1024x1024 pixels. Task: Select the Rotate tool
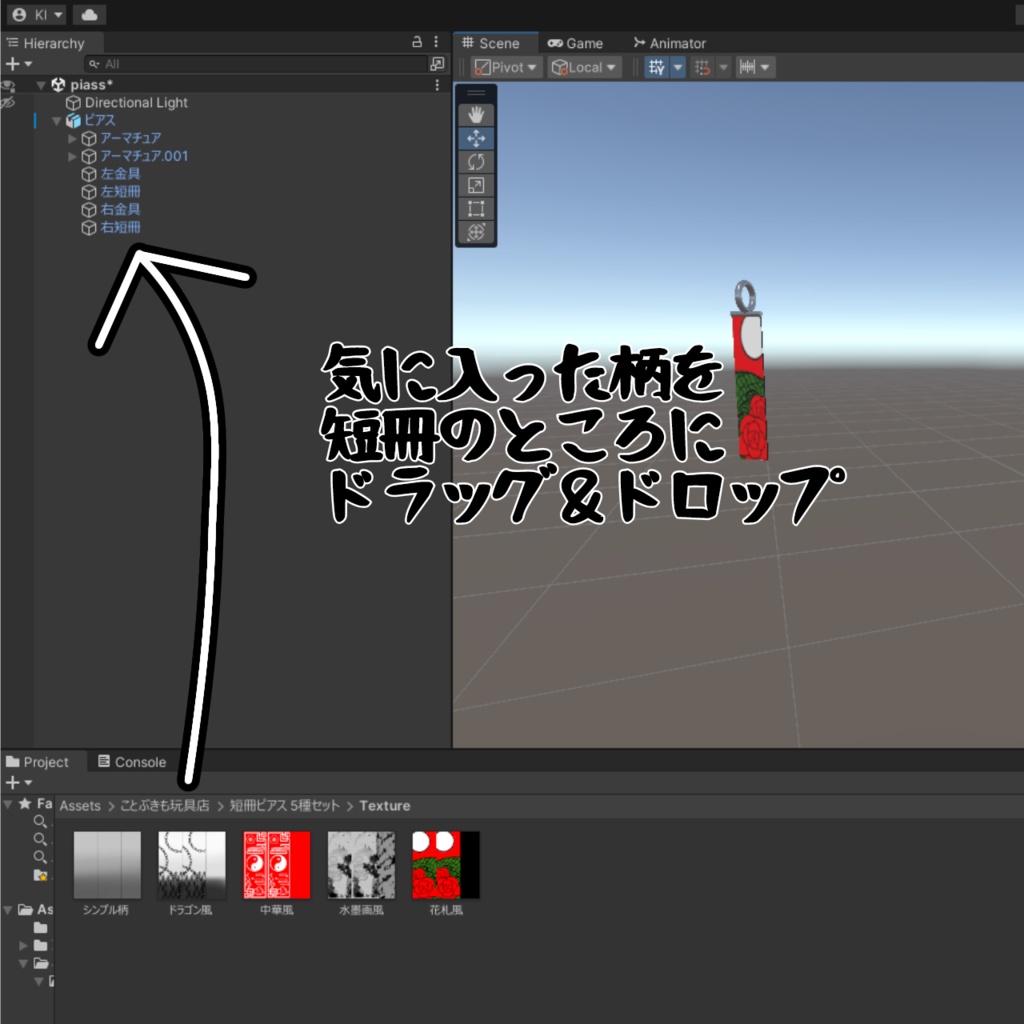click(477, 161)
